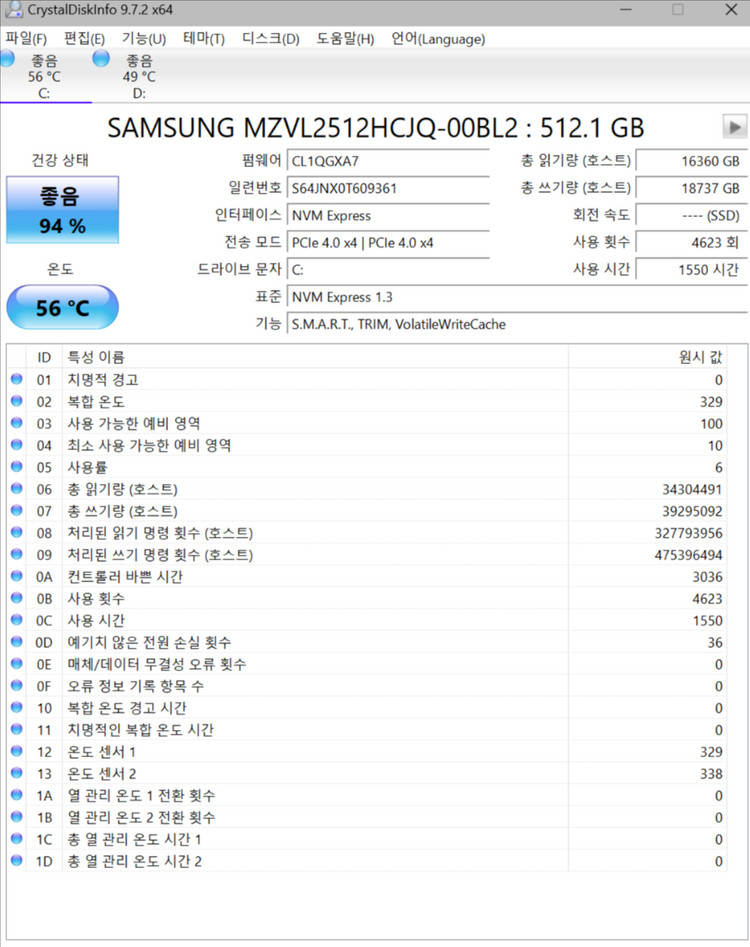Click status orb of row 0A 컨트롤러 바쁜 시간

point(17,576)
